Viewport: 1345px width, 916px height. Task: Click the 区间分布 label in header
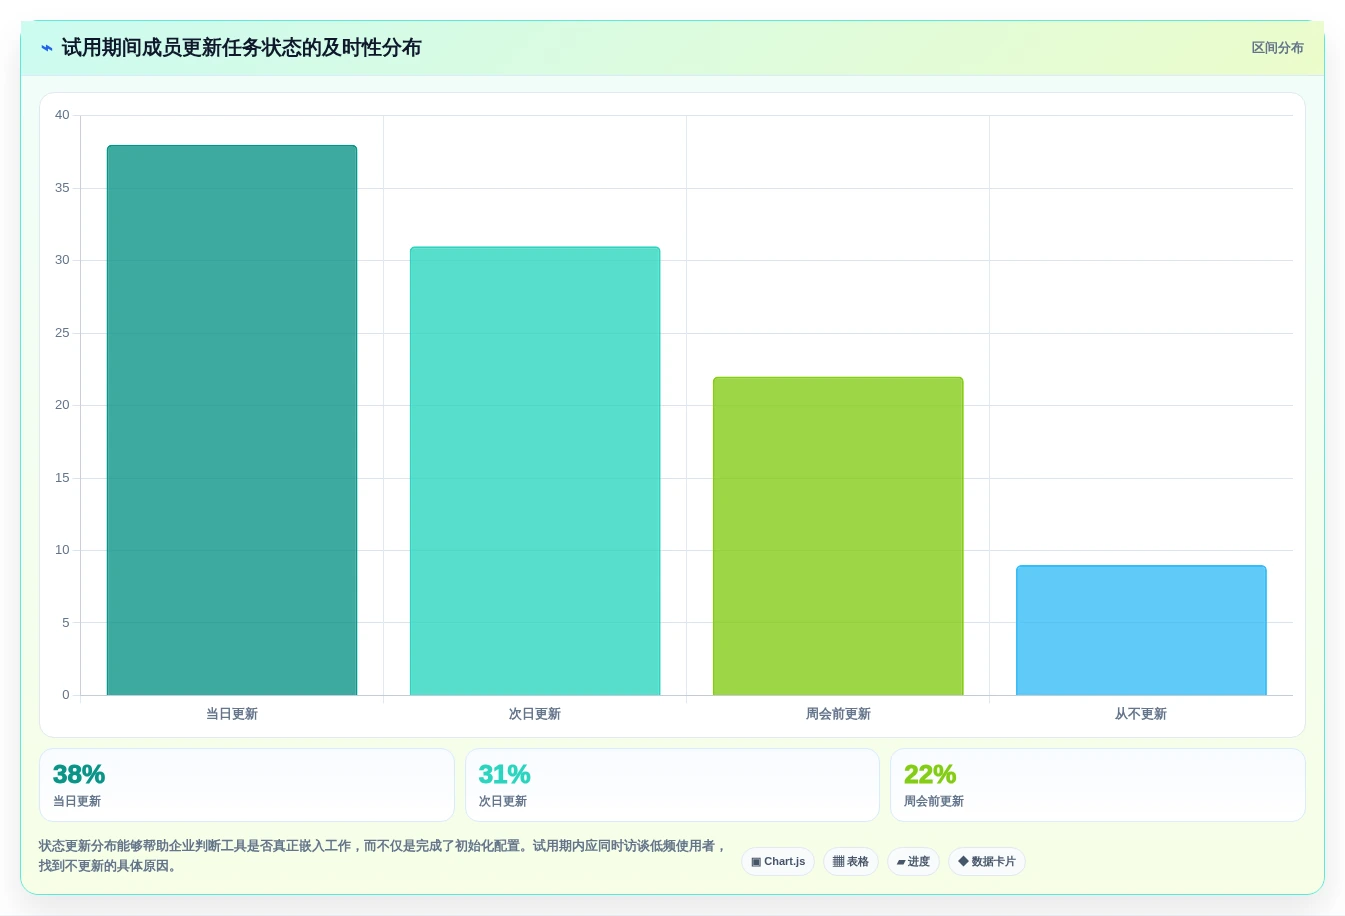point(1277,48)
